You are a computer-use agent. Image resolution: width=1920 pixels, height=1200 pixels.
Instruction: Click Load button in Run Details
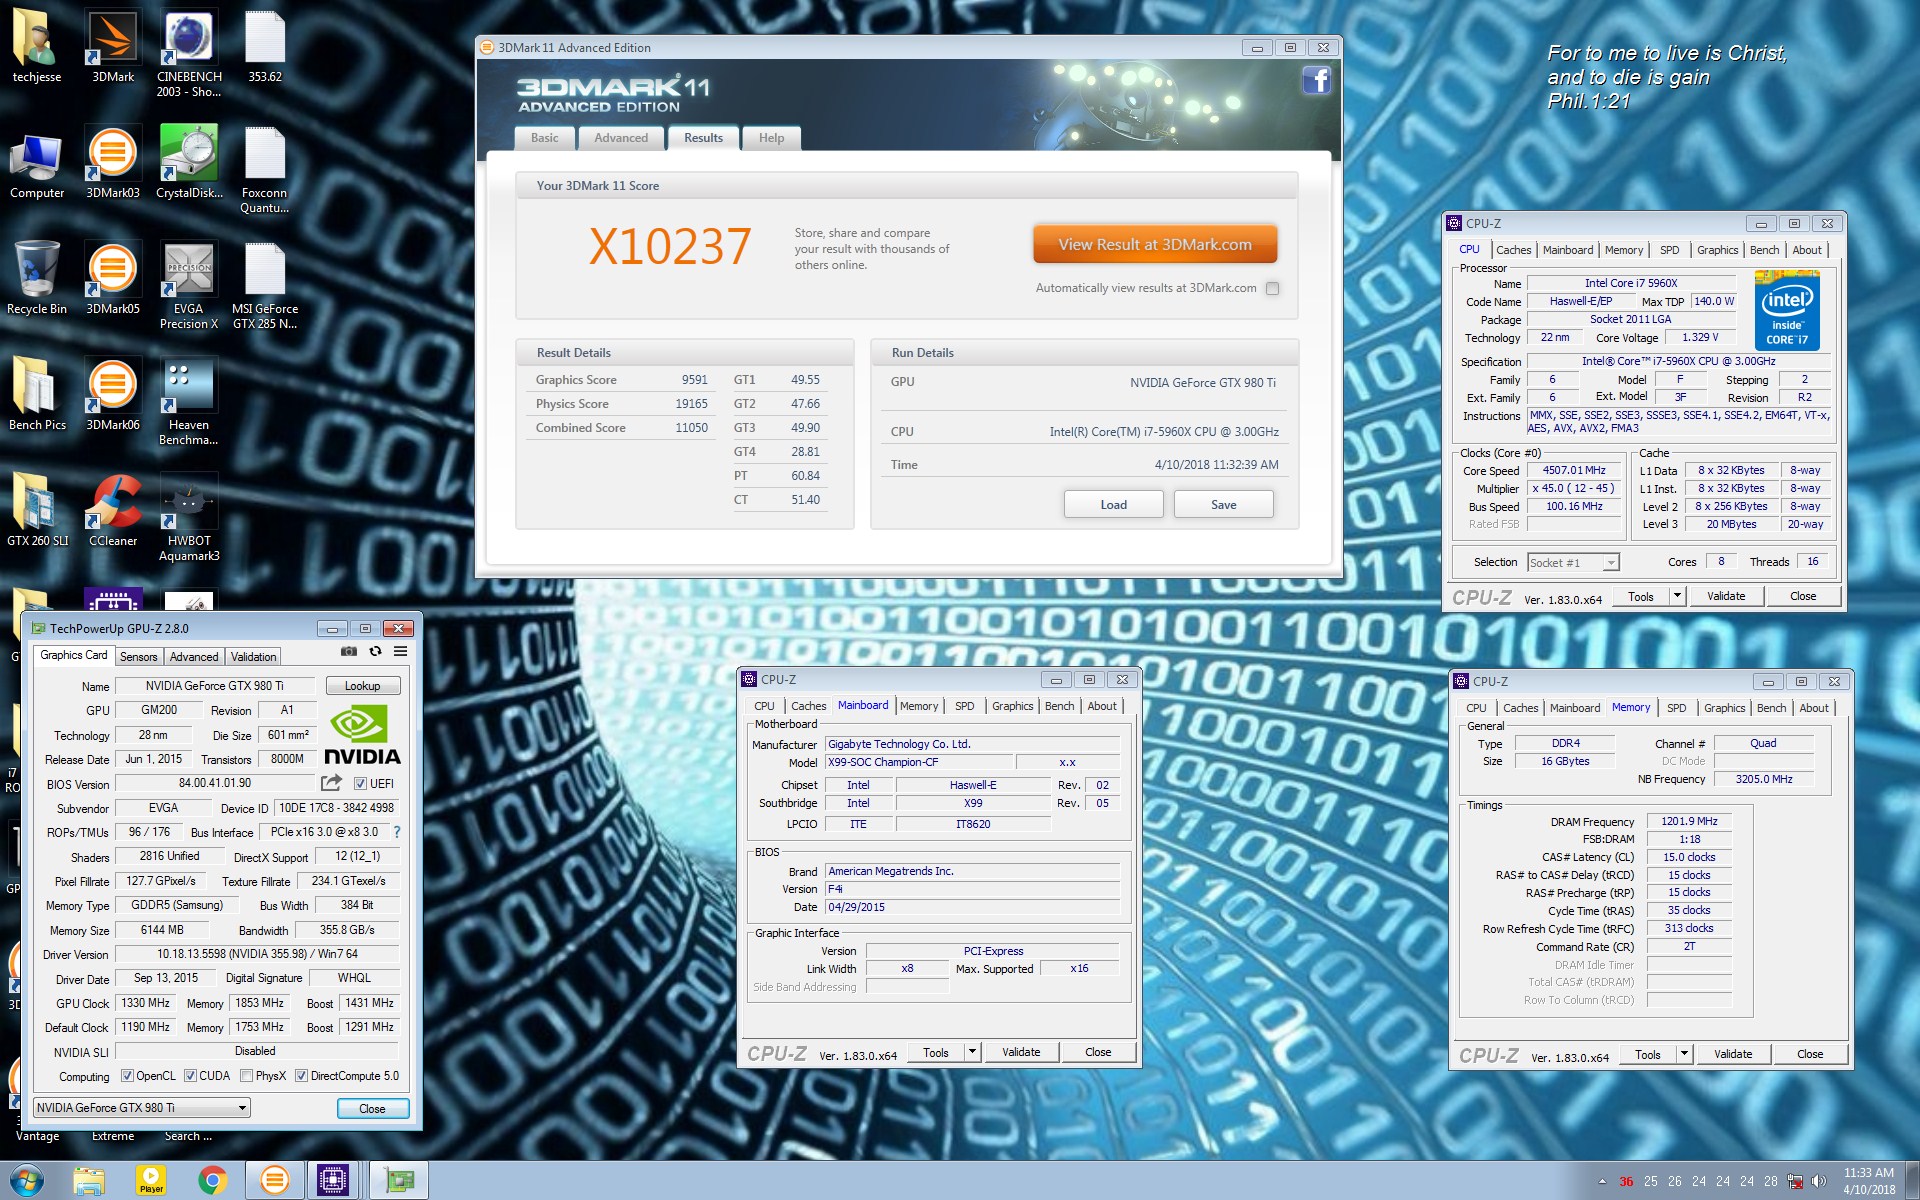[x=1113, y=505]
